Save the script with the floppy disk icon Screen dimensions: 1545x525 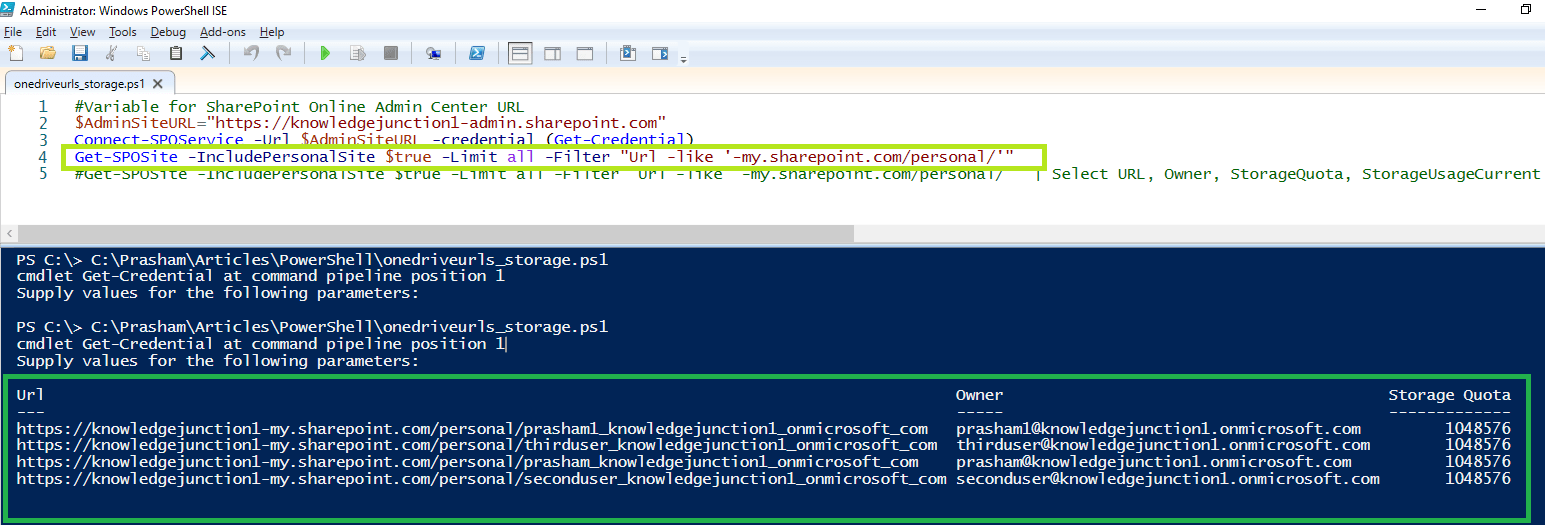point(79,53)
